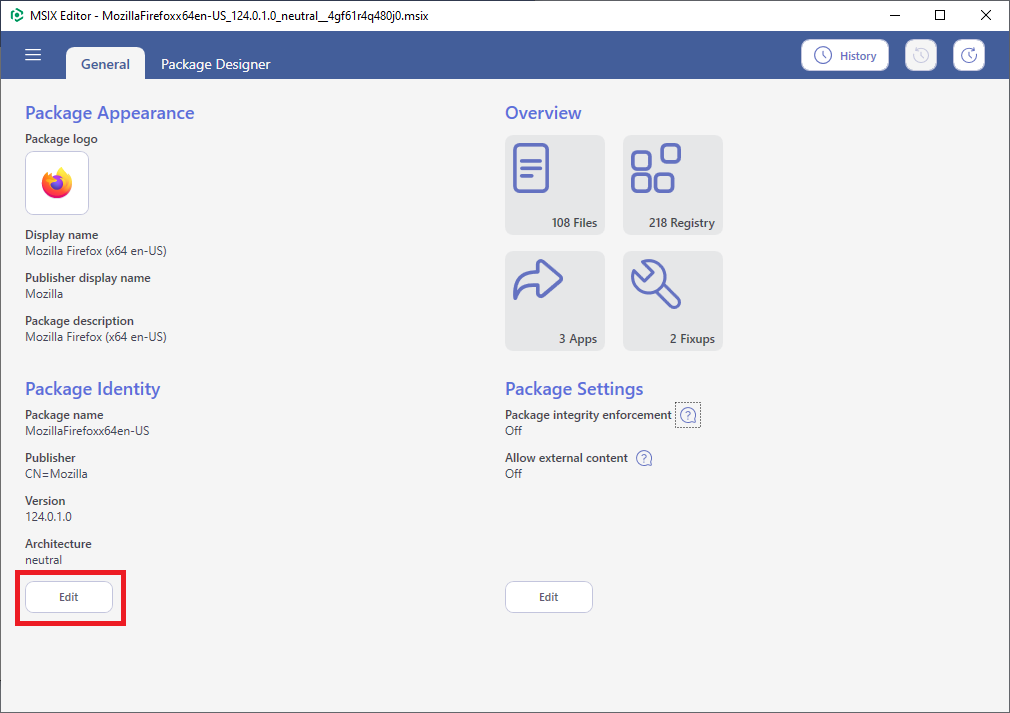Image resolution: width=1010 pixels, height=713 pixels.
Task: Open the 3 Apps overview tile
Action: [555, 301]
